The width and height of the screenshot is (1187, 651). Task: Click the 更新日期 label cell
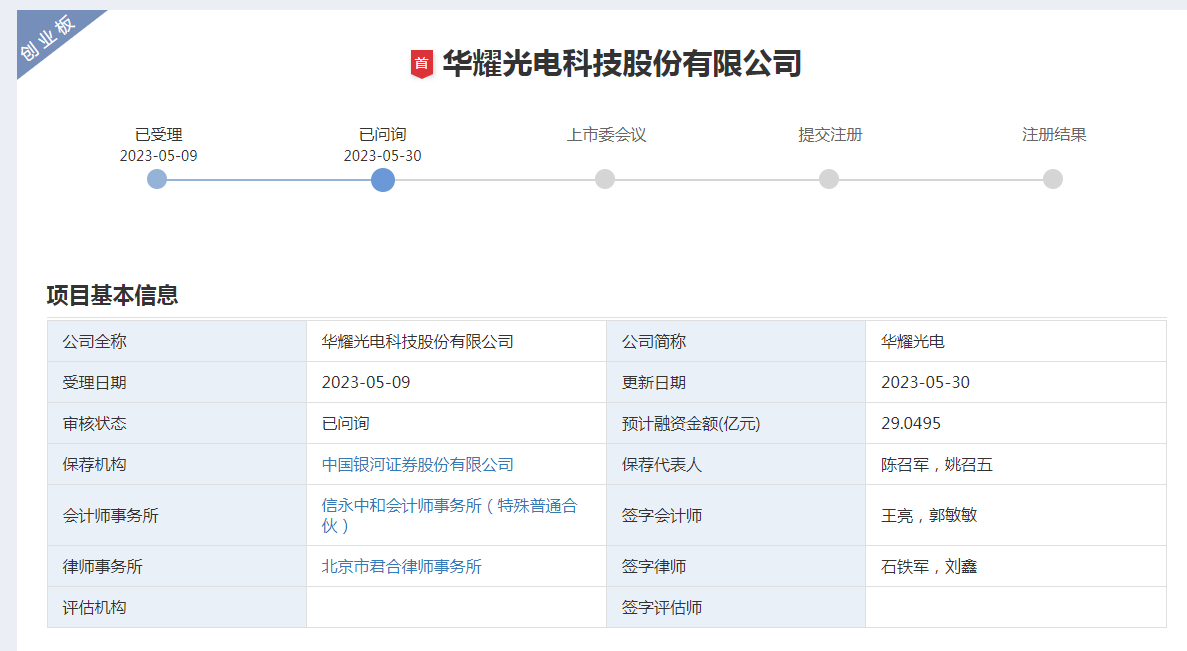736,382
